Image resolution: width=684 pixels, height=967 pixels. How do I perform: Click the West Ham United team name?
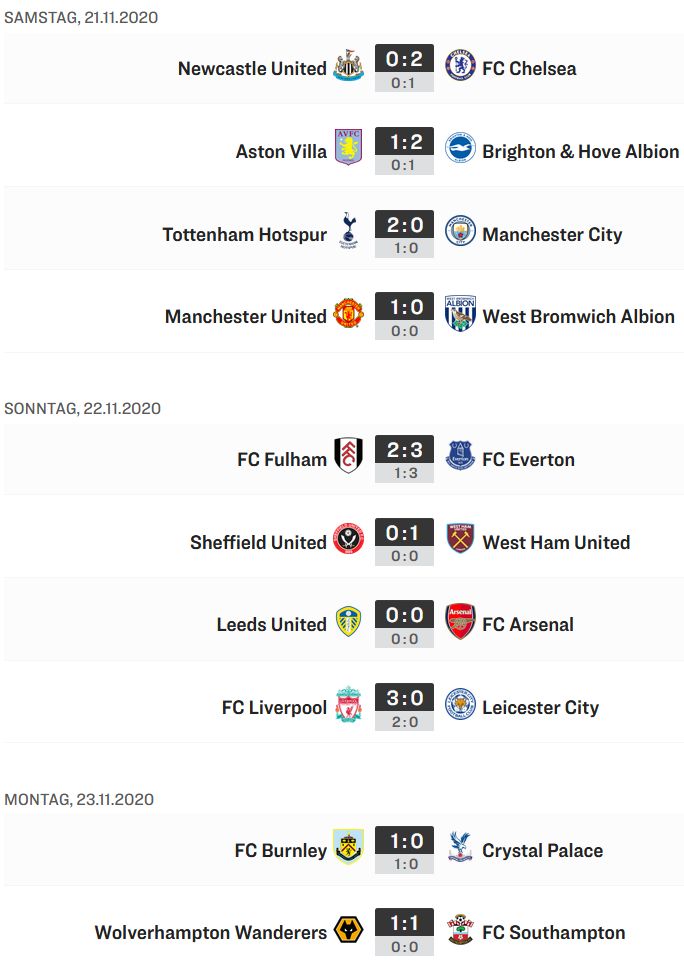[x=556, y=542]
